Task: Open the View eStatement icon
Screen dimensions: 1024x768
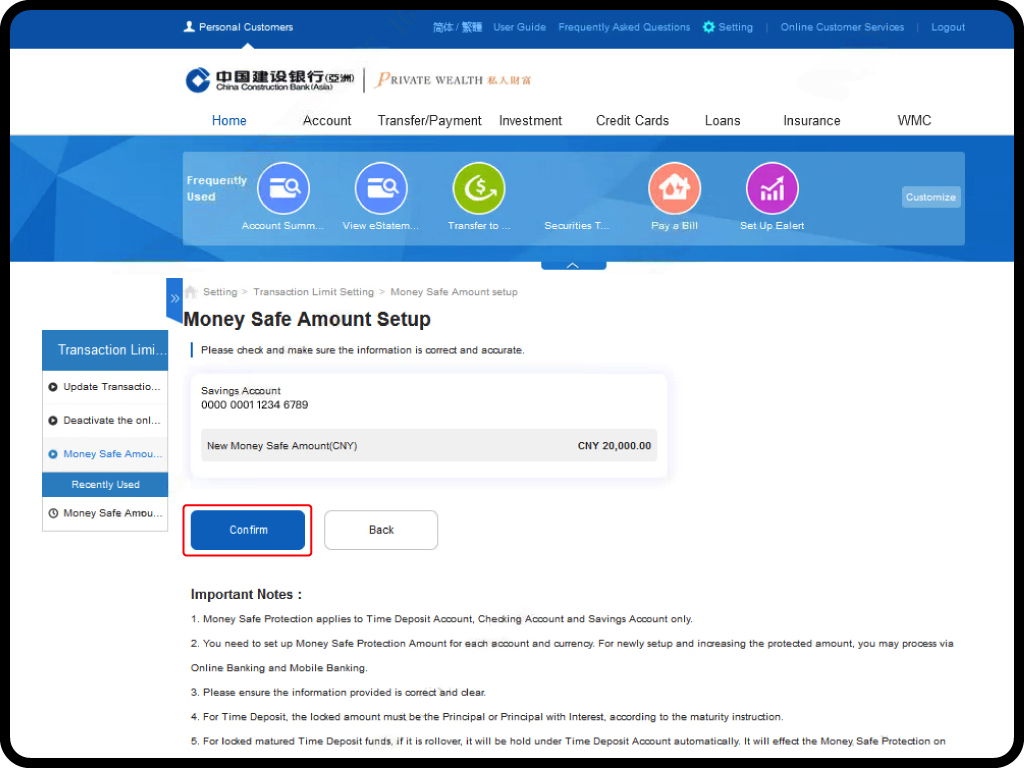Action: click(381, 188)
